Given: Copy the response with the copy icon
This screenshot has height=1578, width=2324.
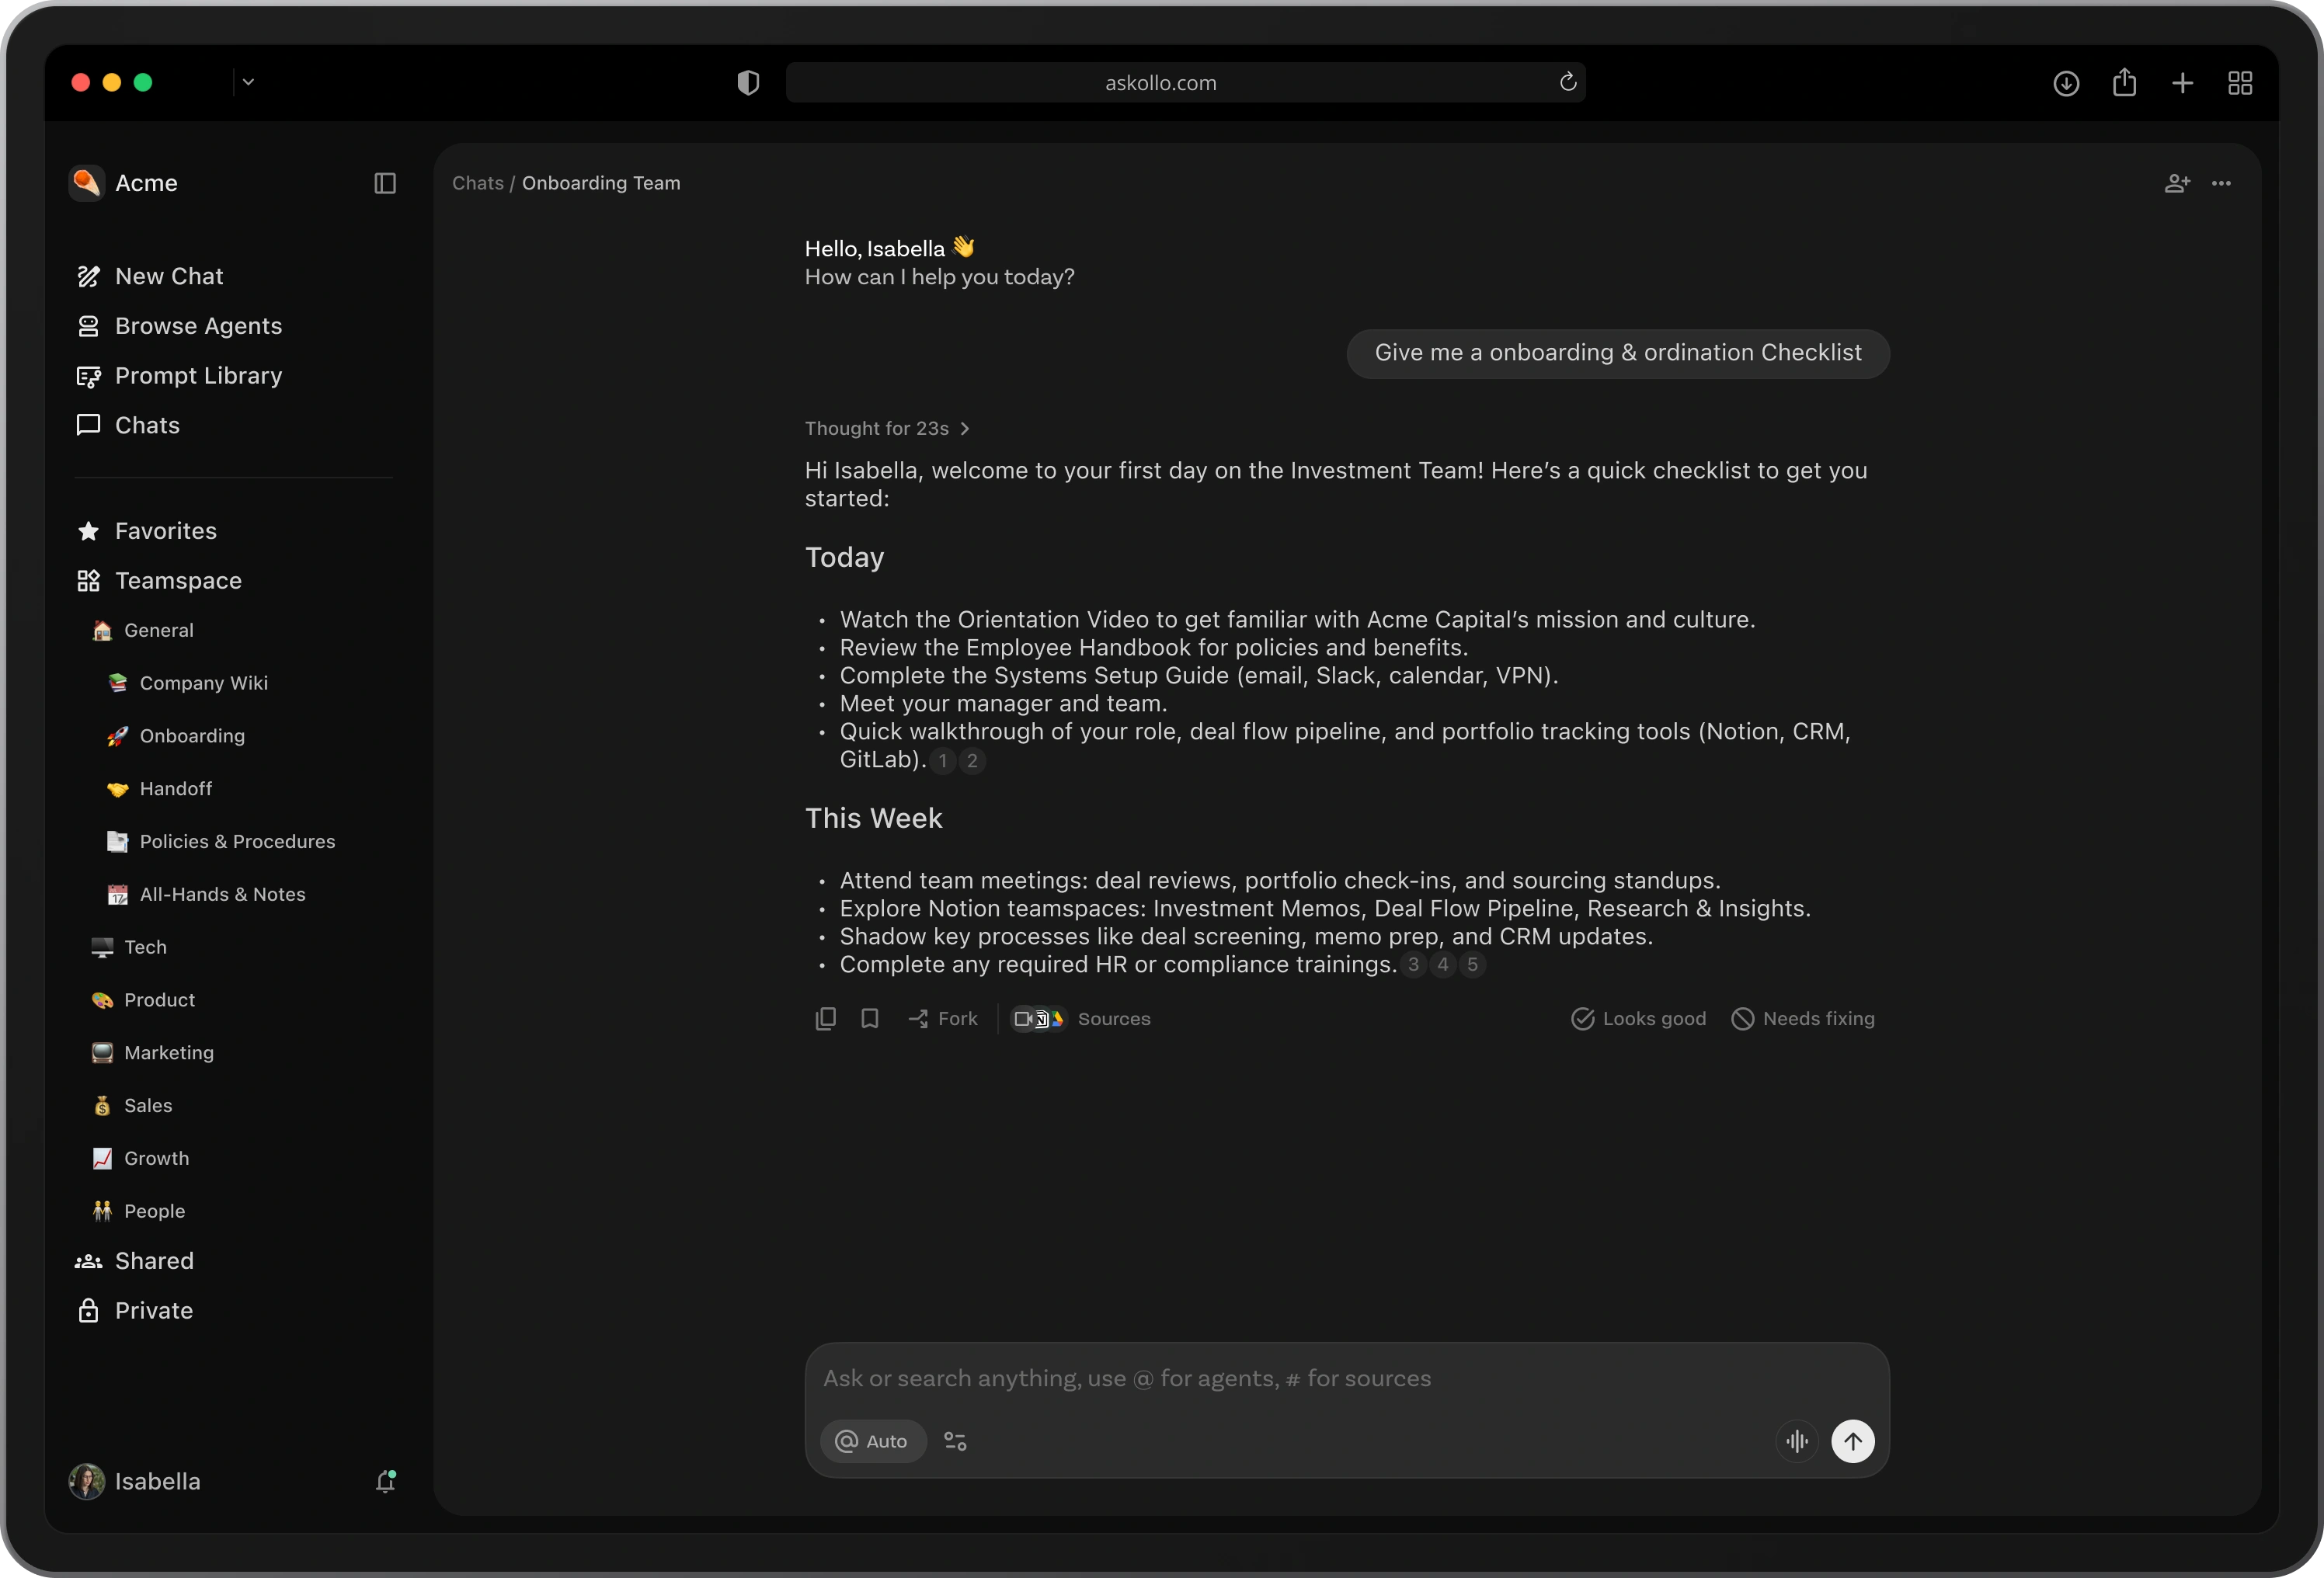Looking at the screenshot, I should (825, 1018).
